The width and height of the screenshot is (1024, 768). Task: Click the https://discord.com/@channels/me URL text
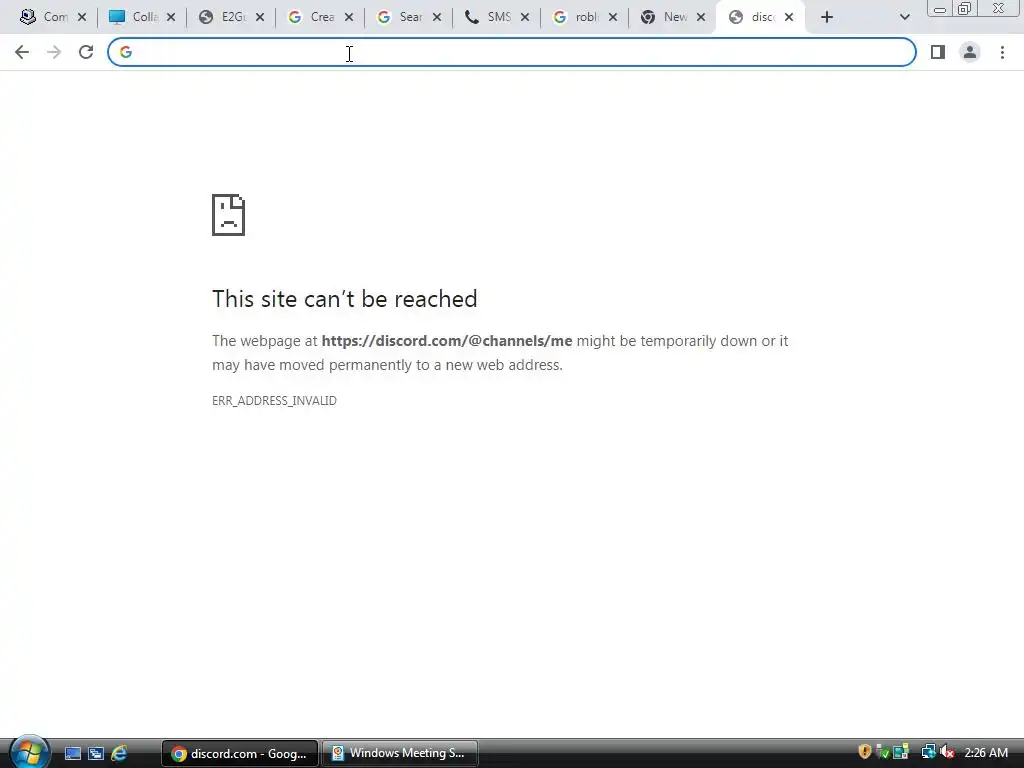[x=447, y=341]
